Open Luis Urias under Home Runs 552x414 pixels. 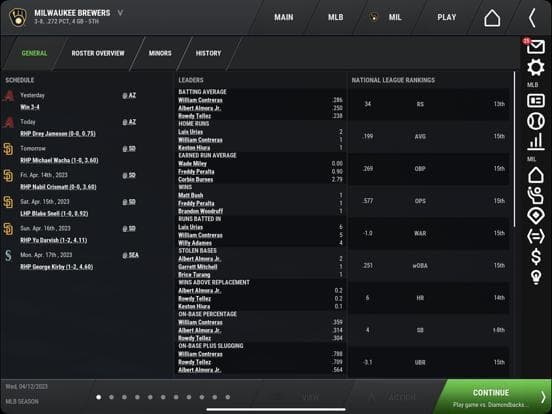pyautogui.click(x=190, y=132)
